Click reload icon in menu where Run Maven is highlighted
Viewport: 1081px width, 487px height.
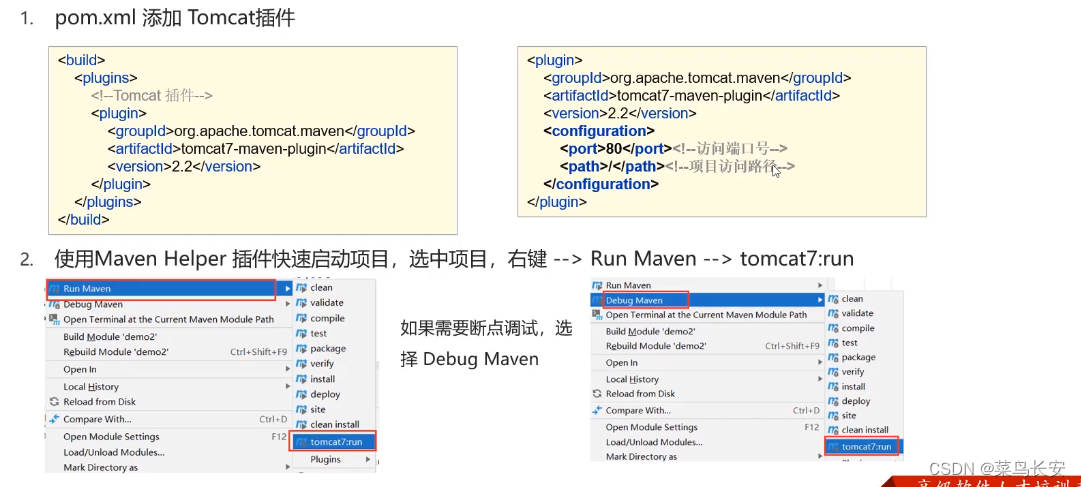[x=54, y=401]
